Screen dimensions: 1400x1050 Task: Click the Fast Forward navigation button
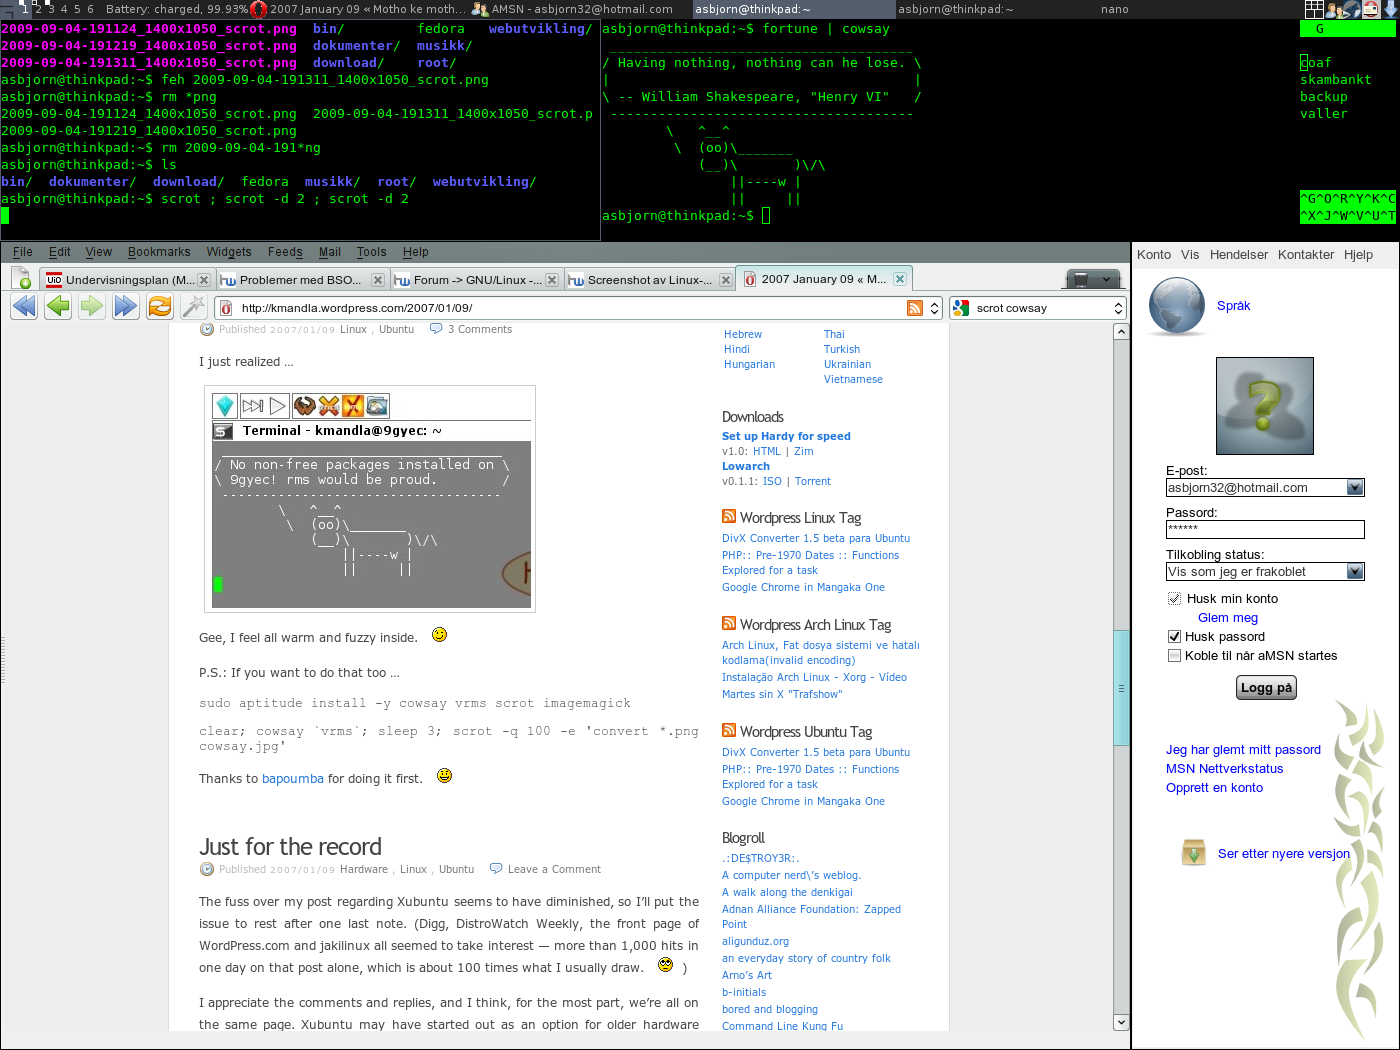tap(126, 307)
